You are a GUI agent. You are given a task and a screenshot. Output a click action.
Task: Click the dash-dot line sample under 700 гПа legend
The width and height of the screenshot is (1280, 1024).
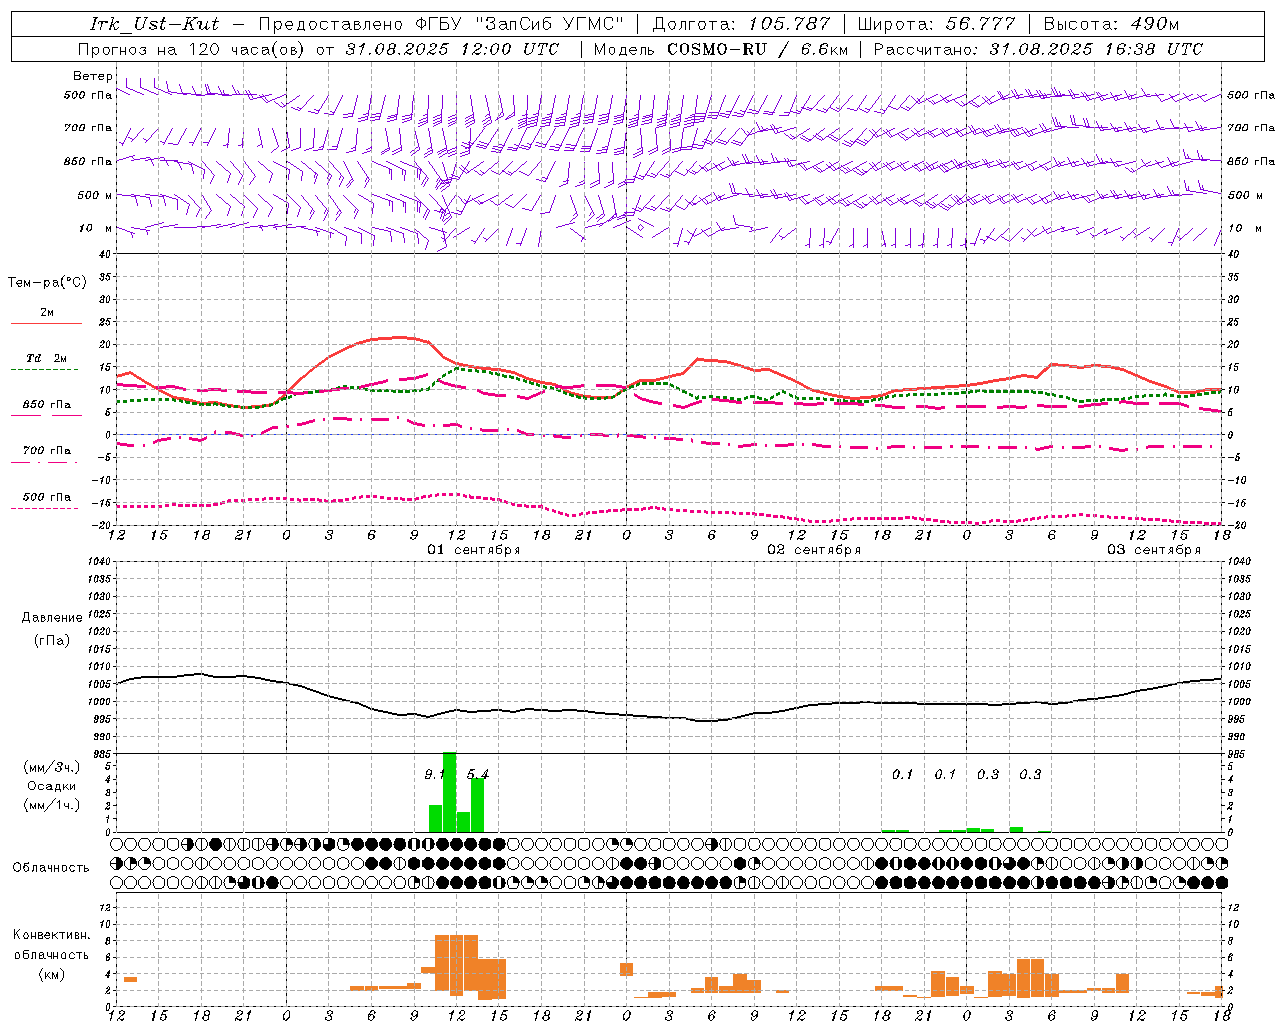click(x=45, y=463)
